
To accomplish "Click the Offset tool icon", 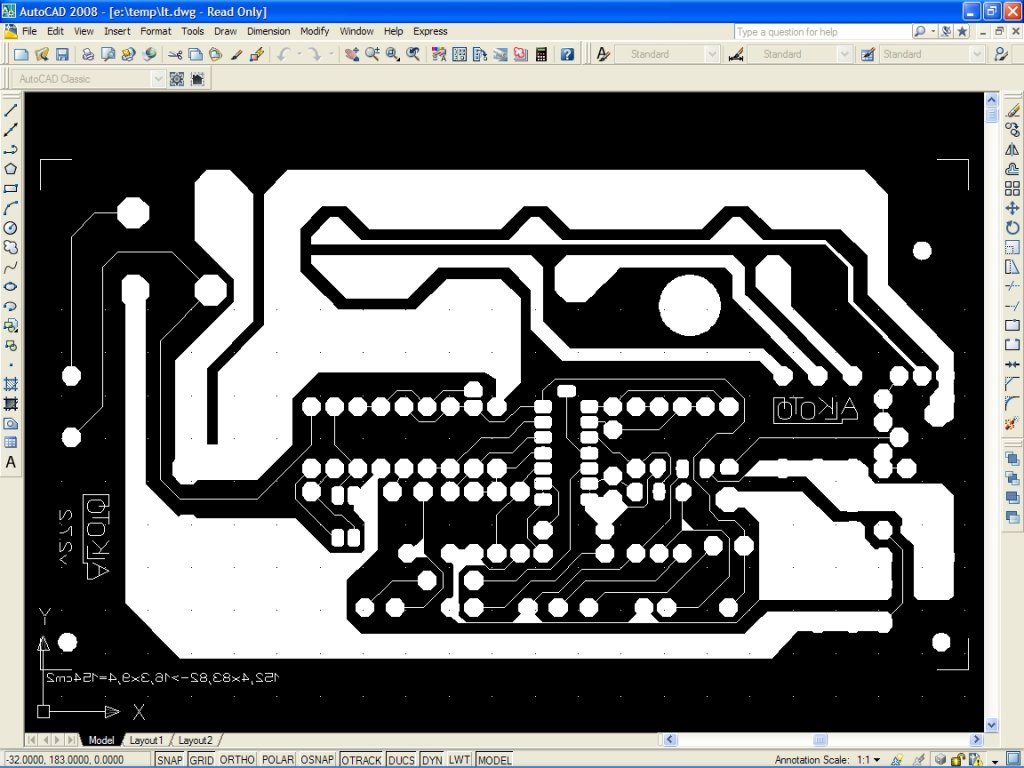I will tap(1012, 169).
